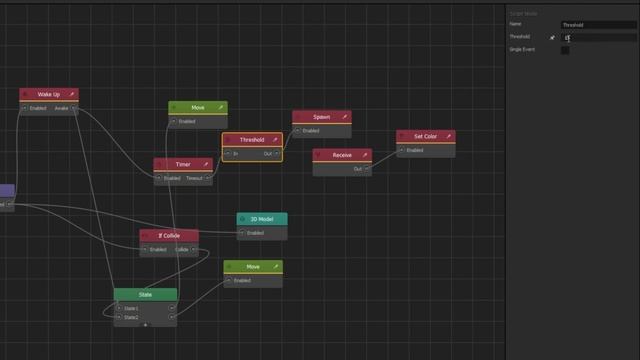Click the Out port on Receive node
Image resolution: width=640 pixels, height=360 pixels.
(367, 169)
